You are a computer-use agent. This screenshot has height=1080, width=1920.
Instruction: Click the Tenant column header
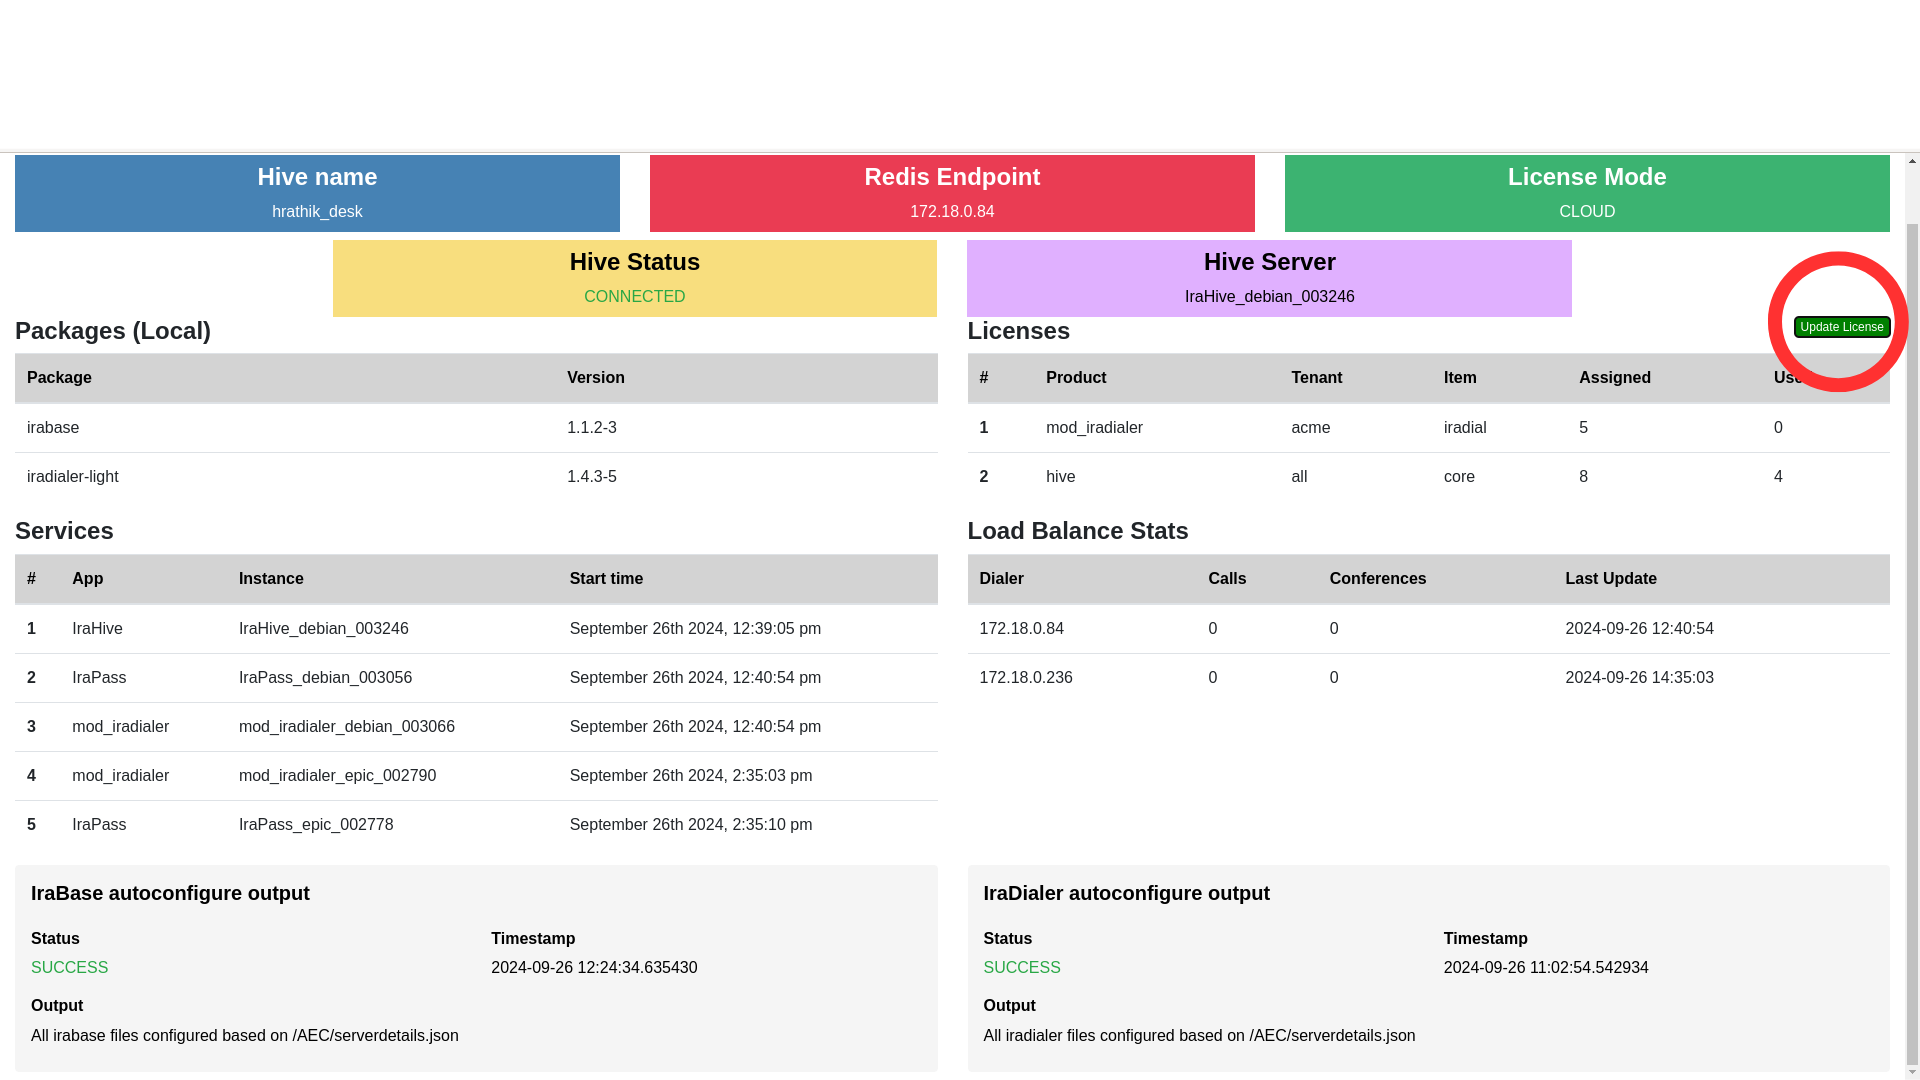tap(1316, 378)
